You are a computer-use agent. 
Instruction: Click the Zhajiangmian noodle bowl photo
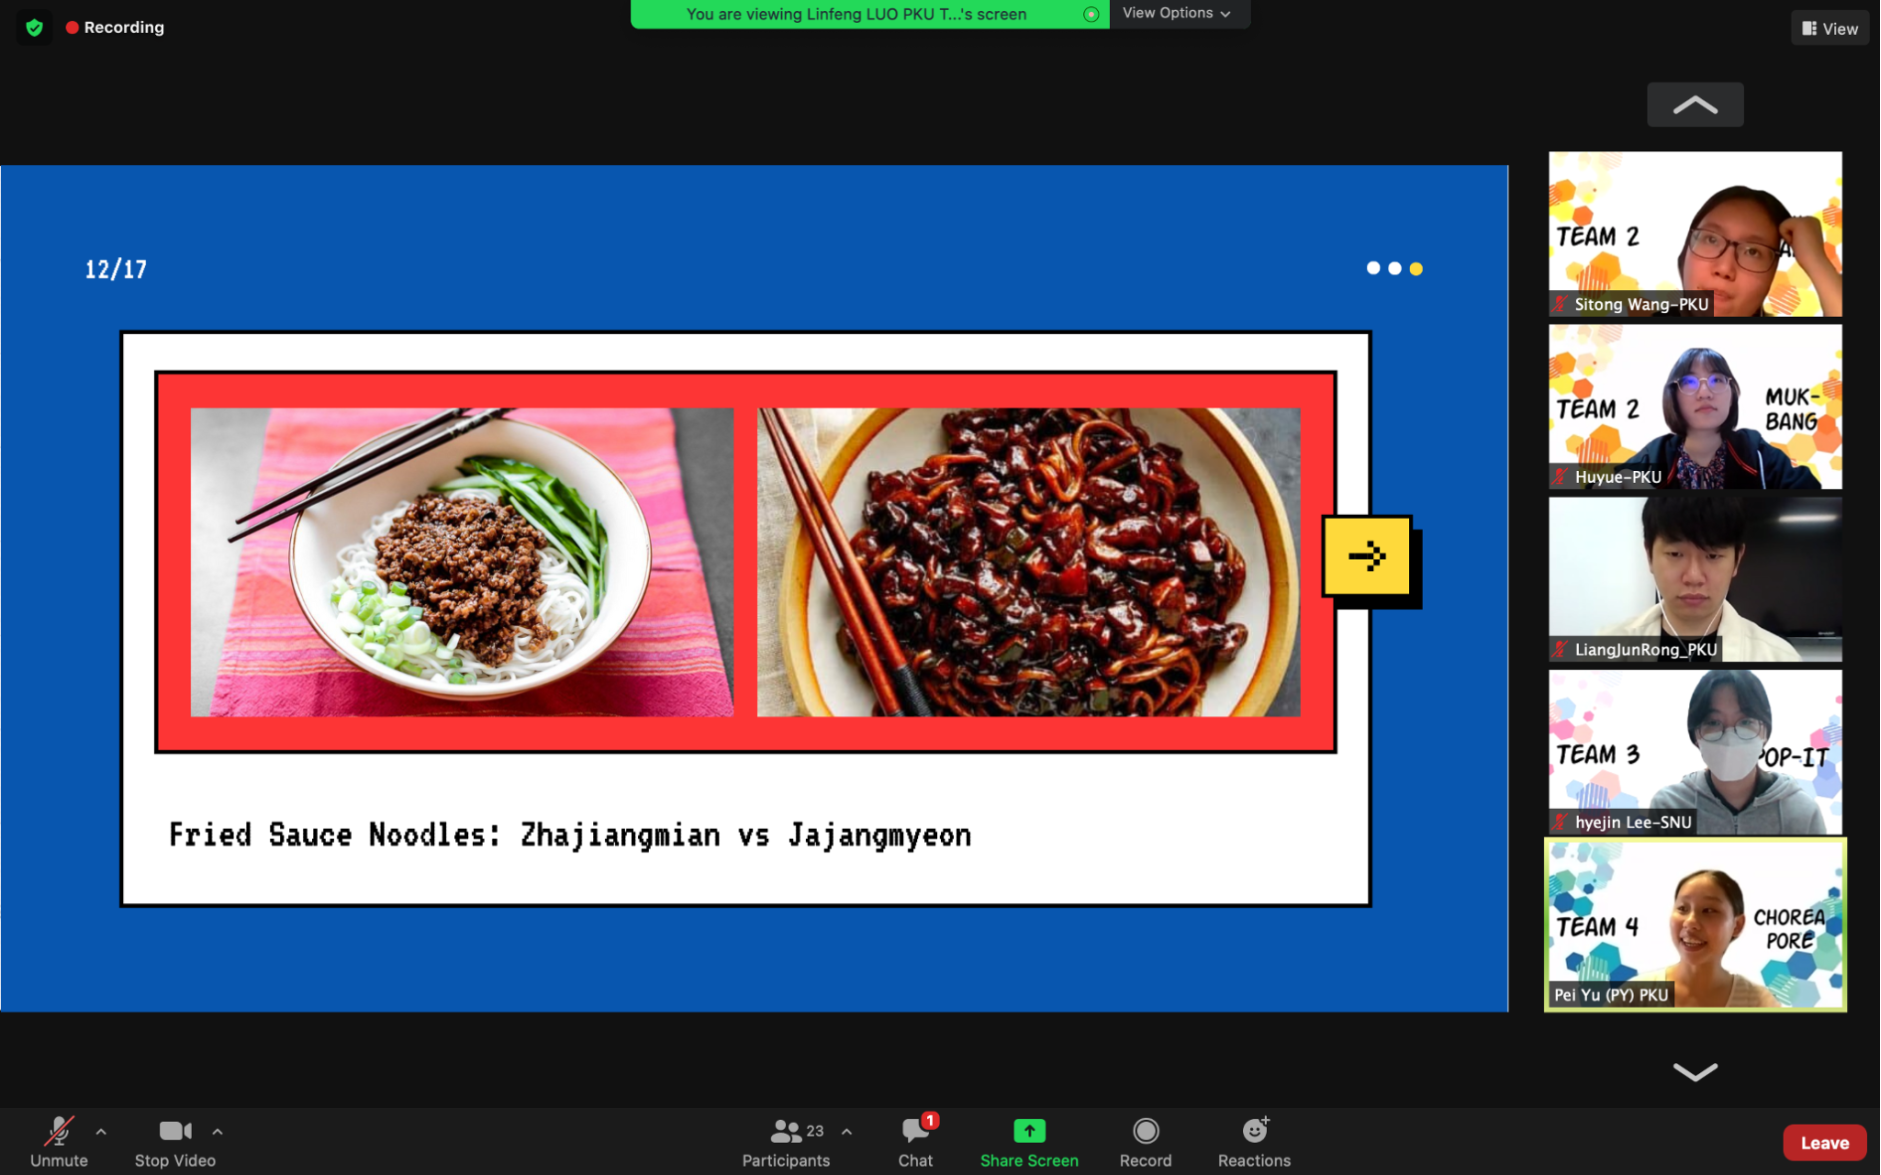462,562
